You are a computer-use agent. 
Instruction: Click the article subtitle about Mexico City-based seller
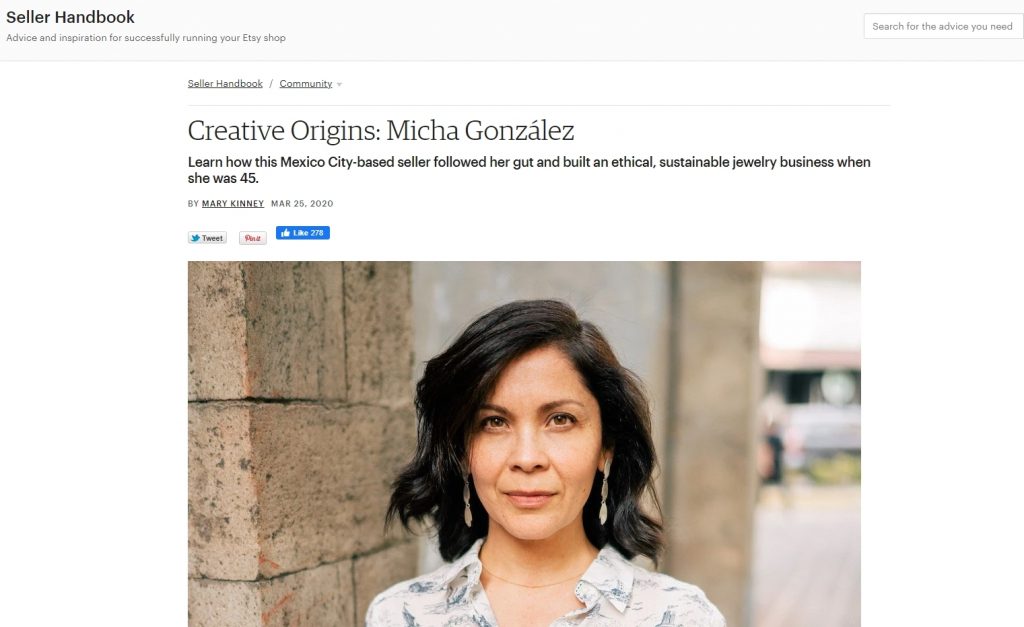tap(529, 170)
